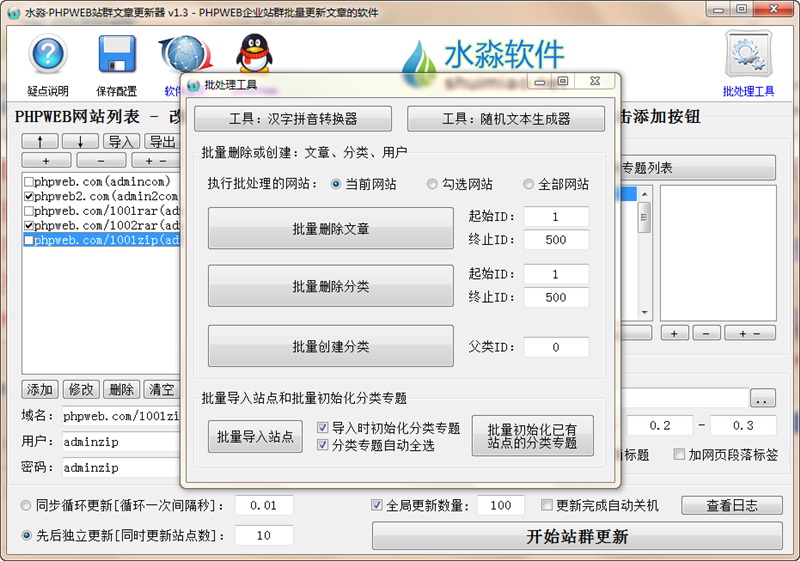Click the 保存配置 floppy disk icon
800x561 pixels.
click(117, 54)
